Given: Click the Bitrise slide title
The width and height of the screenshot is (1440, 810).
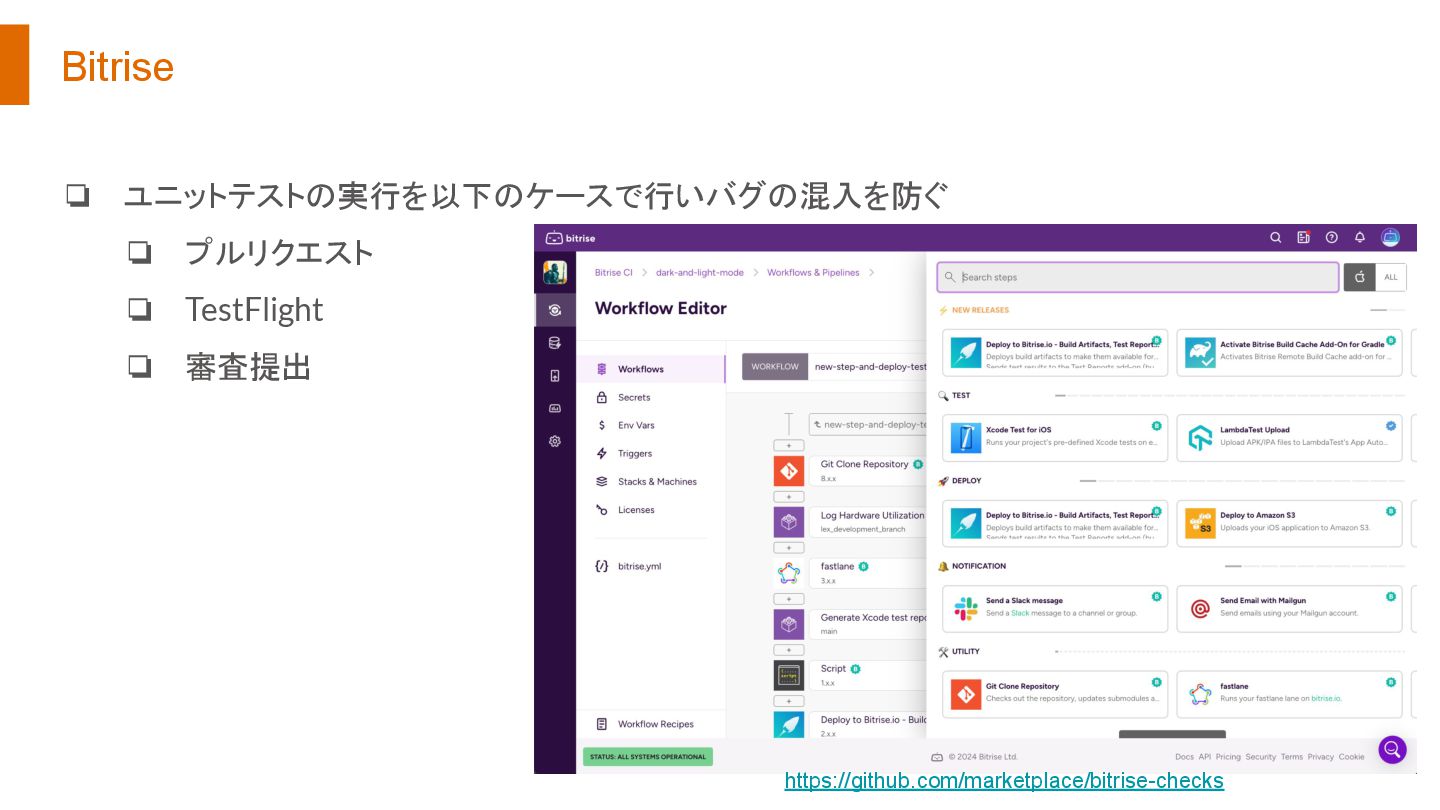Looking at the screenshot, I should pyautogui.click(x=118, y=67).
